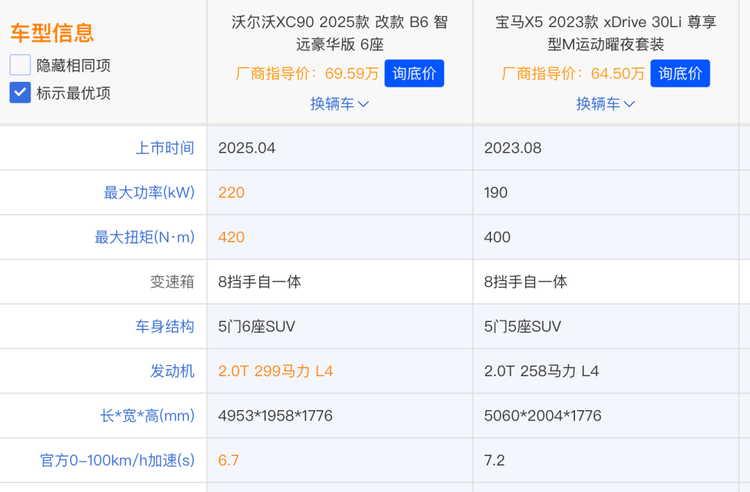Click the 上市时间 parameter label

point(165,148)
